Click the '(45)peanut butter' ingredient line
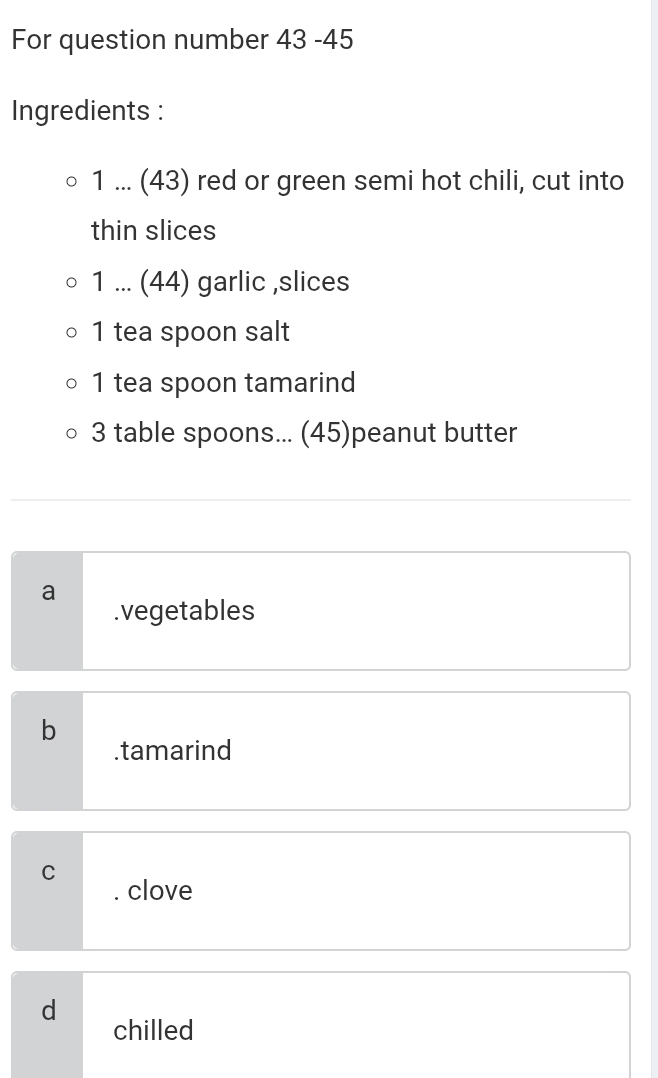Screen dimensions: 658x1078 click(304, 433)
